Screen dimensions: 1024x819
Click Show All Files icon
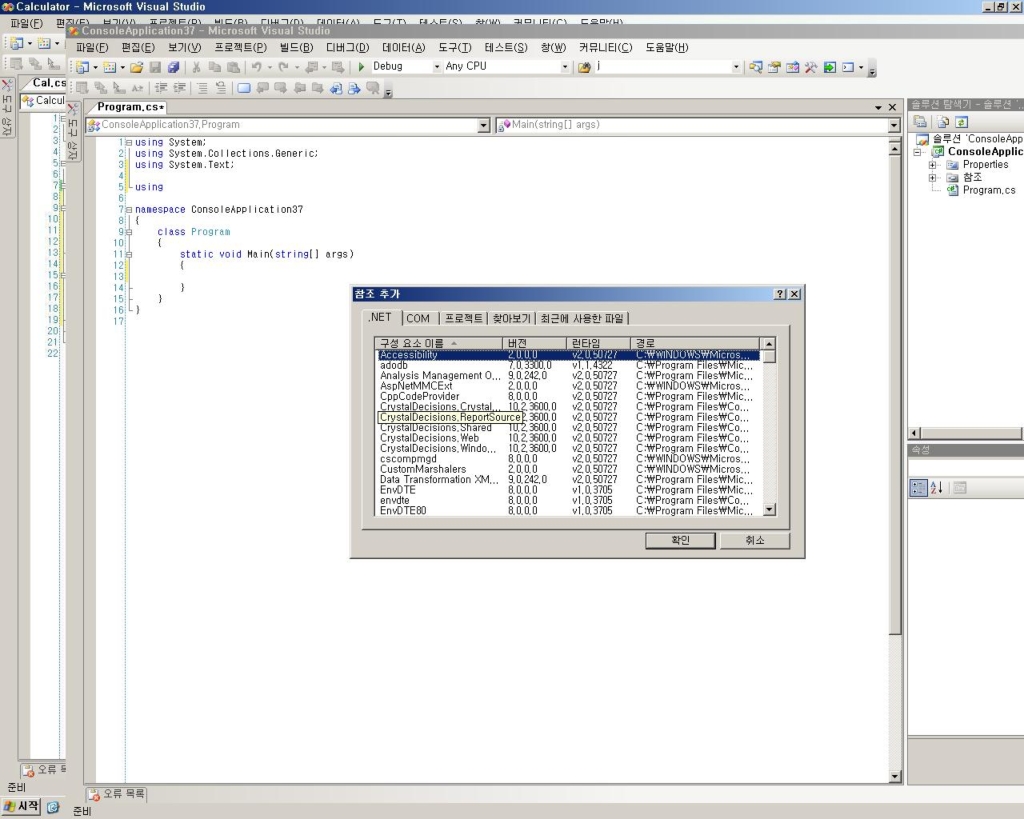click(942, 121)
